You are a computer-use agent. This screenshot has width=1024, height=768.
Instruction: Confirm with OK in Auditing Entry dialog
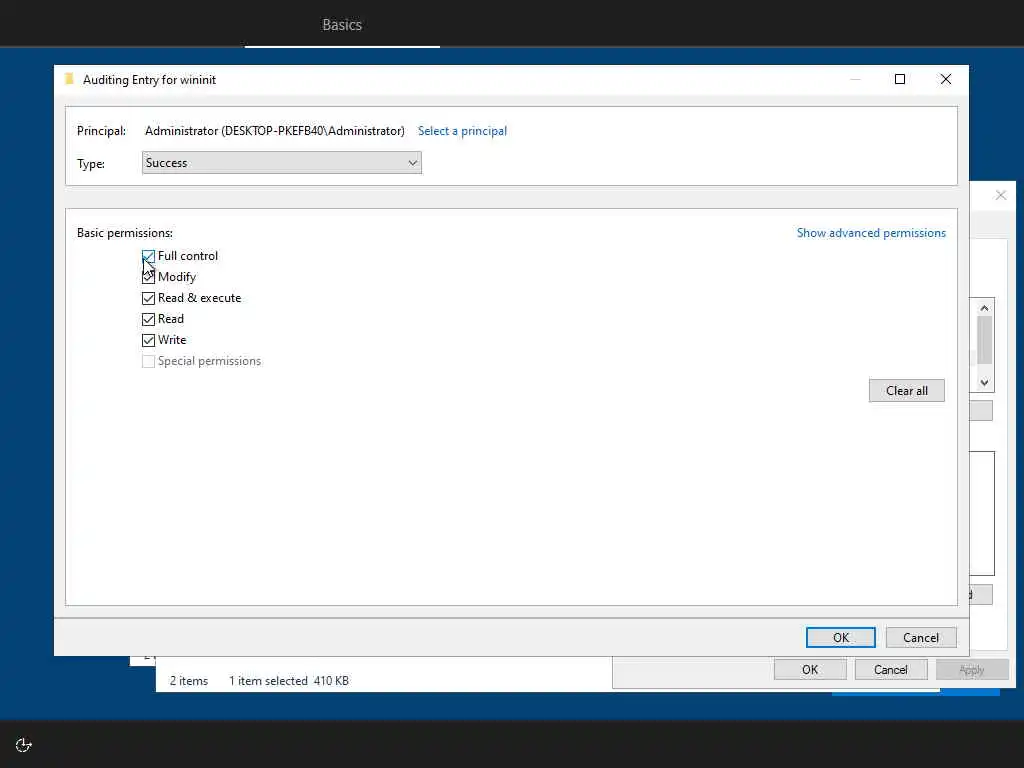[x=840, y=637]
